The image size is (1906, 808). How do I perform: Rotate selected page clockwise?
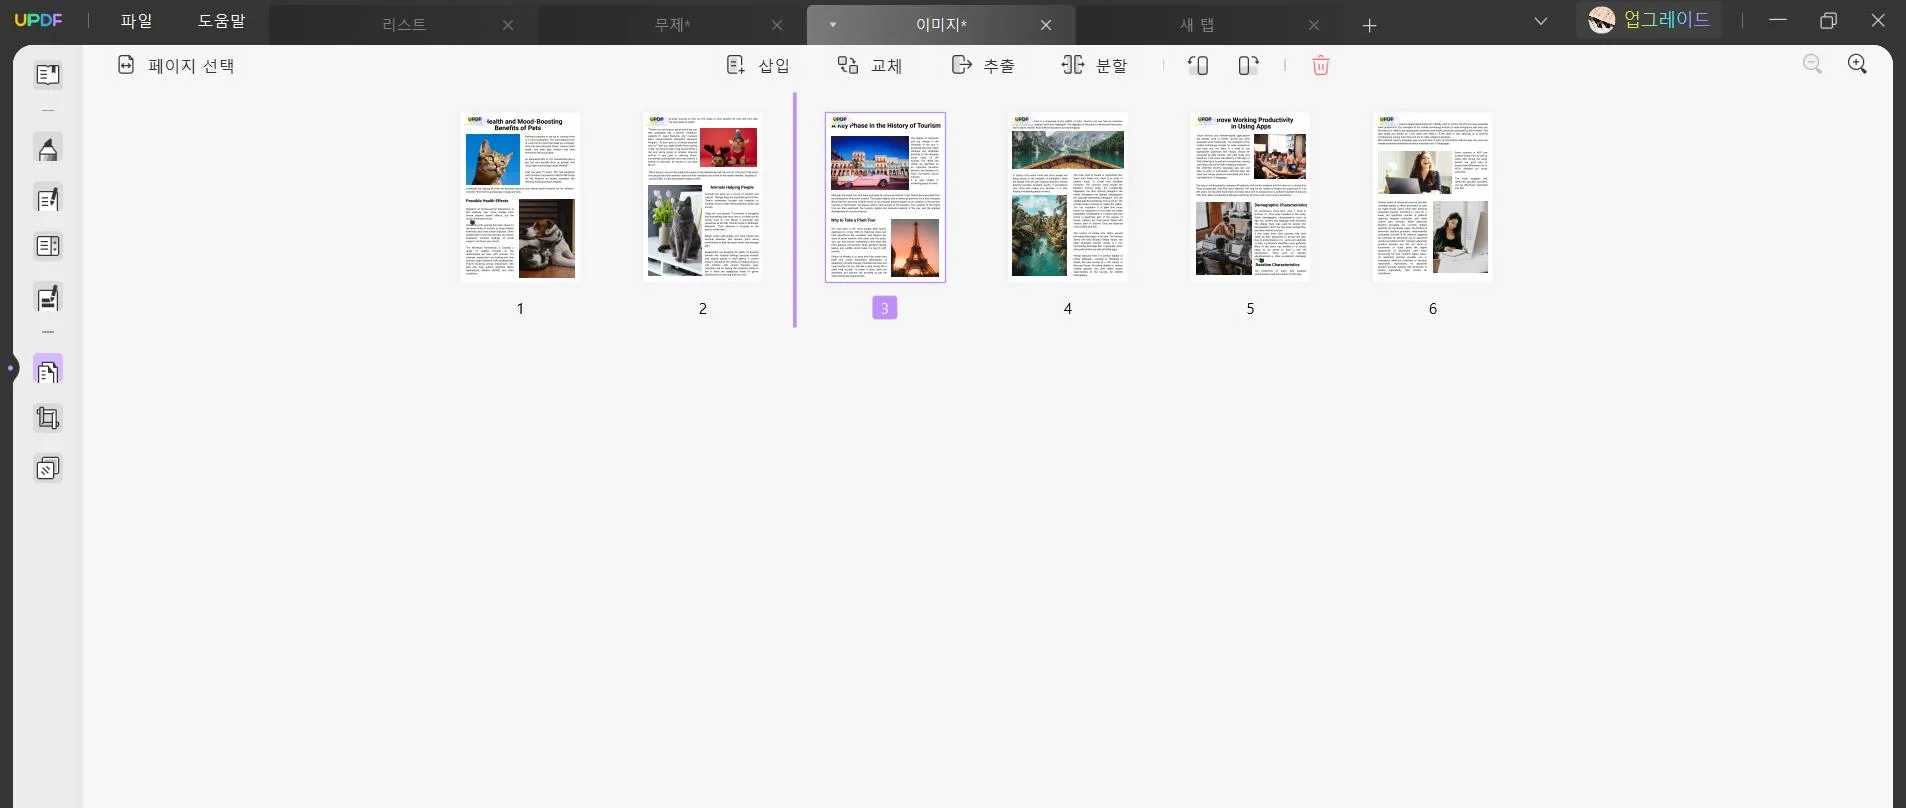(1248, 66)
